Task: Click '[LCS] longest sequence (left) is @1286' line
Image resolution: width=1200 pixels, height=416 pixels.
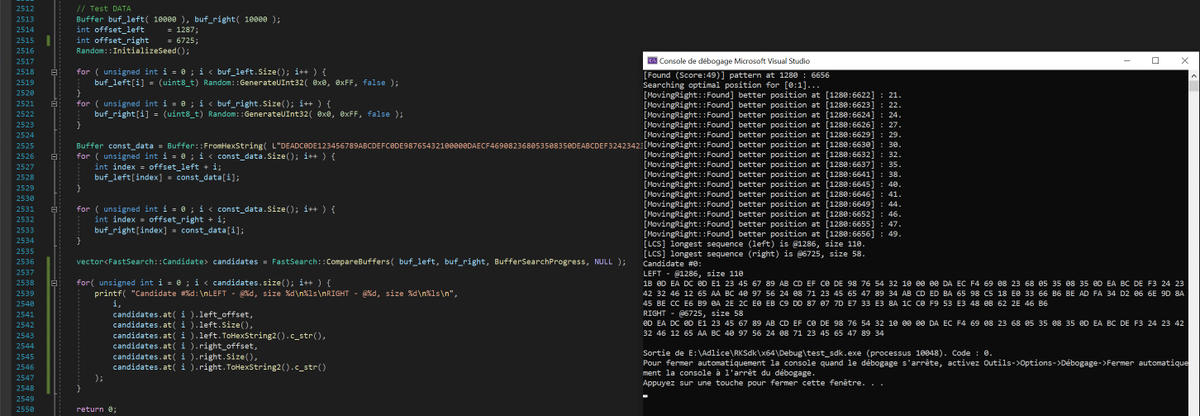Action: tap(756, 242)
